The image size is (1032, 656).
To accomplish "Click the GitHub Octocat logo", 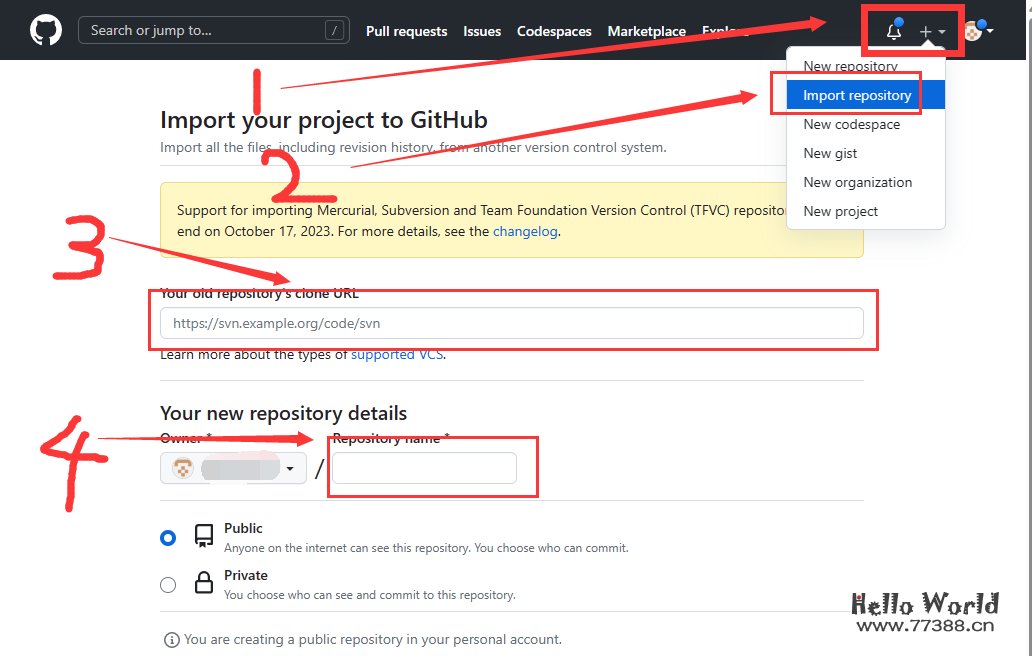I will tap(46, 30).
